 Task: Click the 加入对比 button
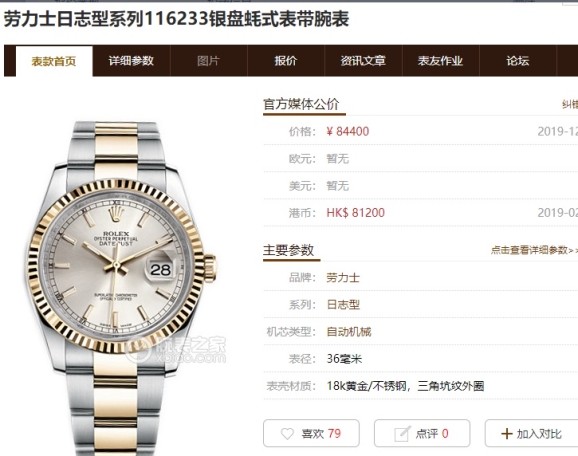pos(532,433)
